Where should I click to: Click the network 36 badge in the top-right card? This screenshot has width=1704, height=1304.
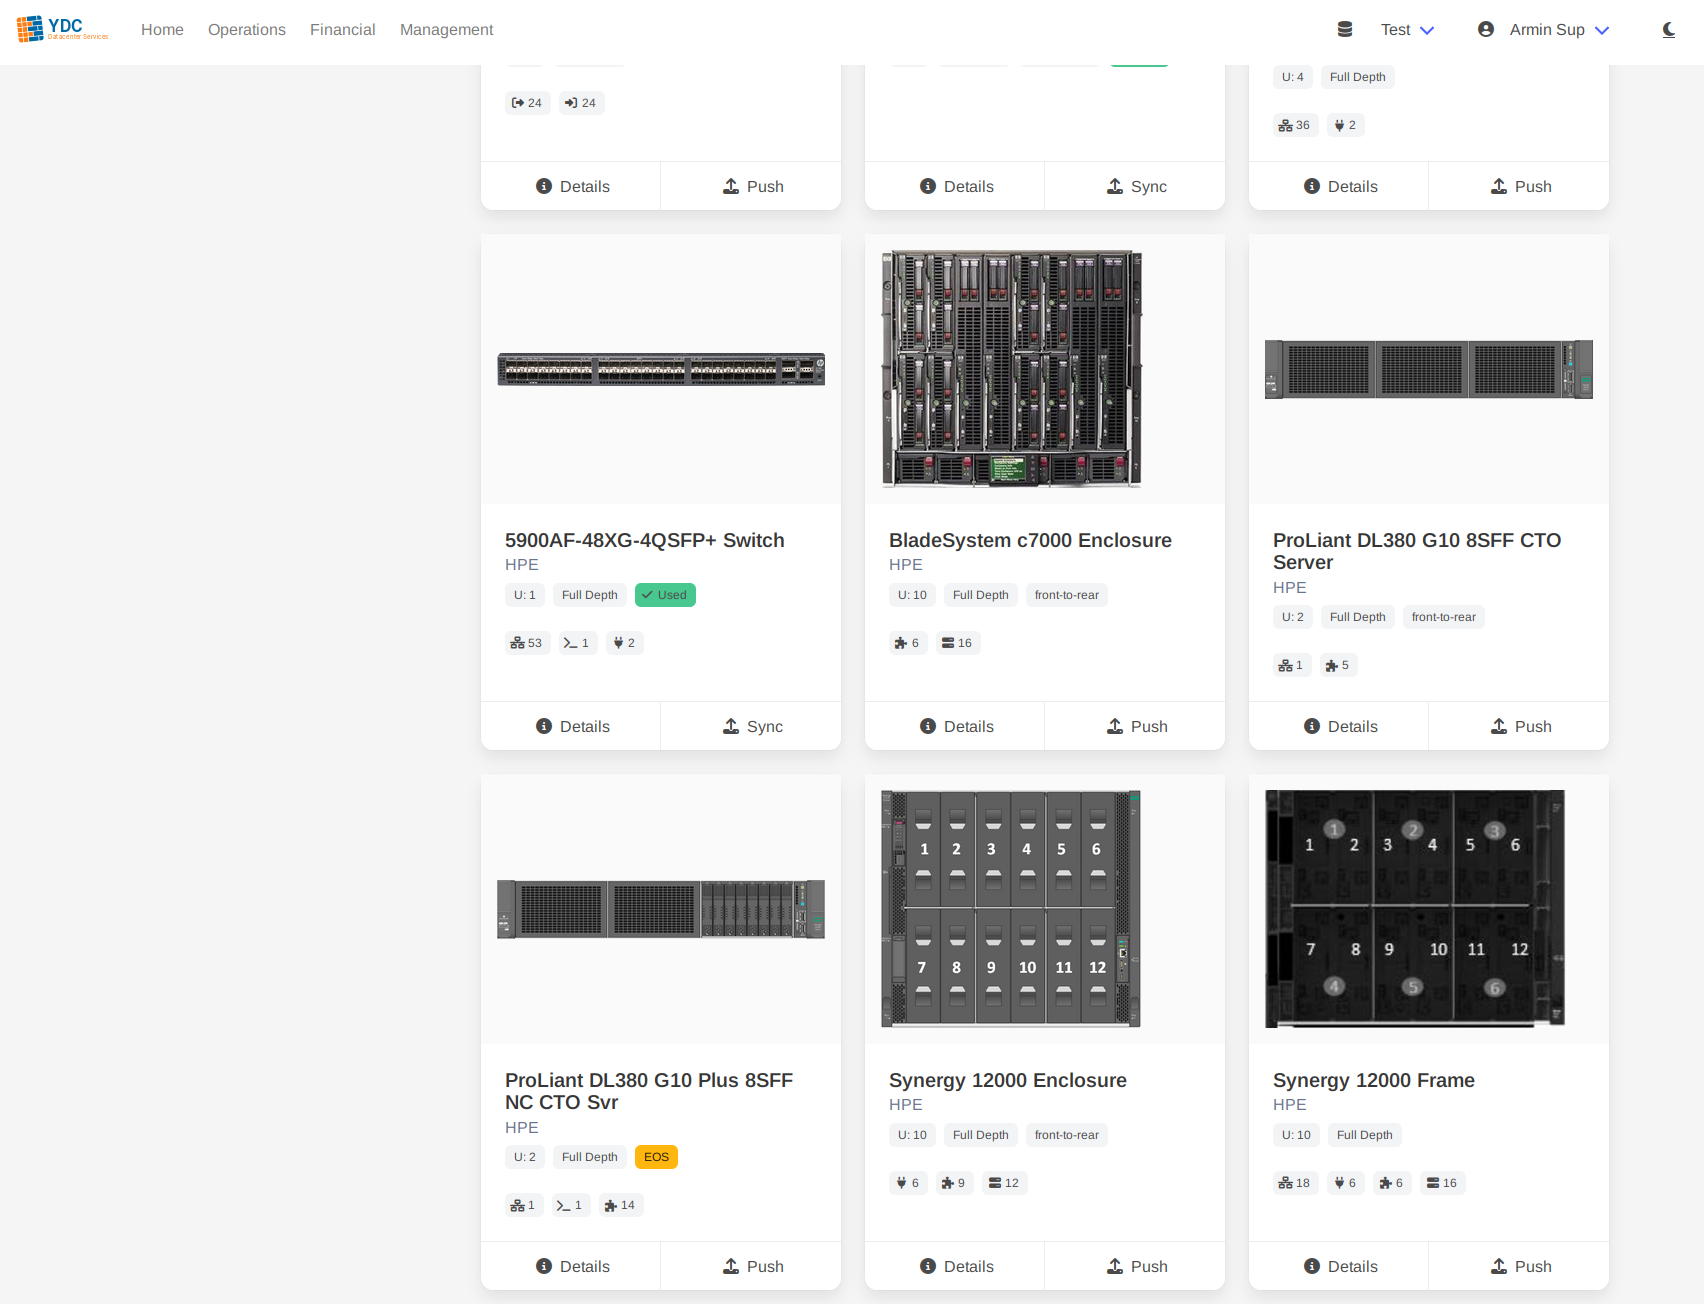(x=1295, y=125)
